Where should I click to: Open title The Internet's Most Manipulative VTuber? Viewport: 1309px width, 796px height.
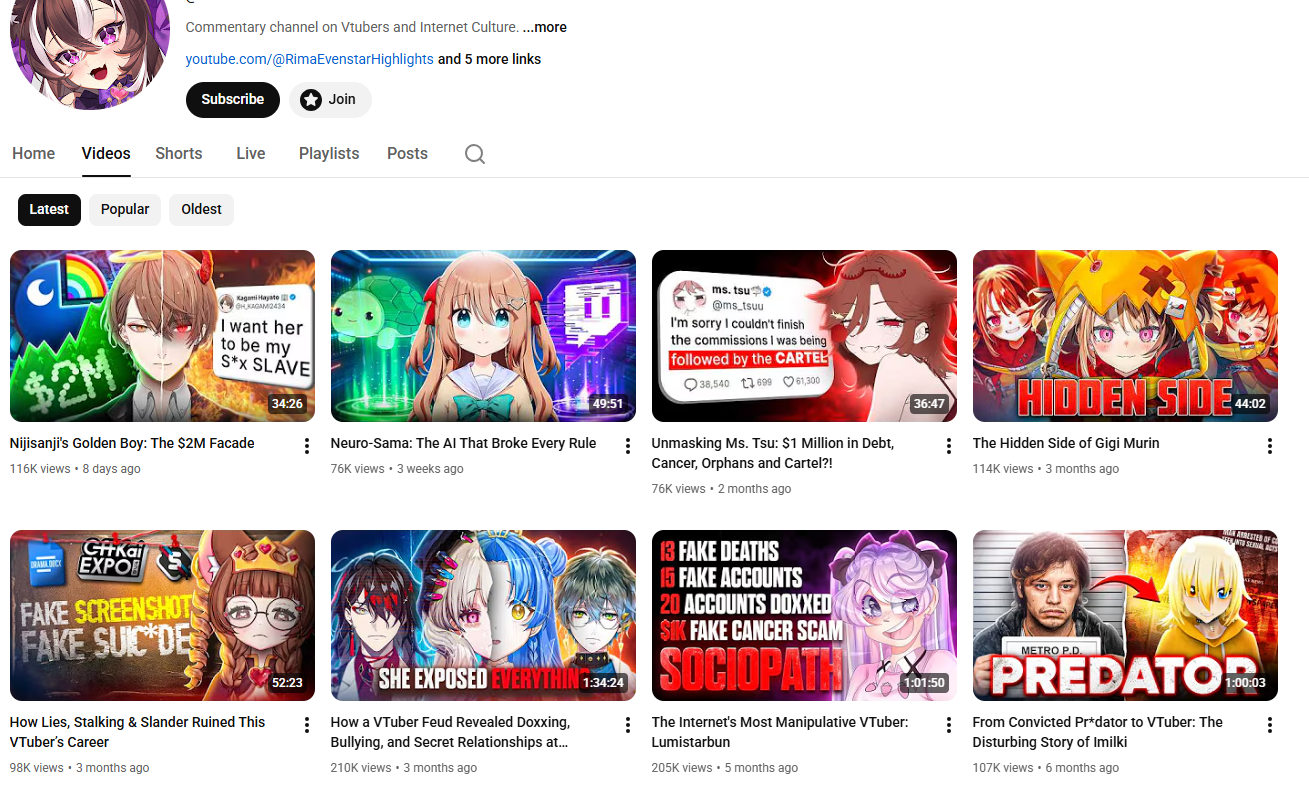(780, 732)
